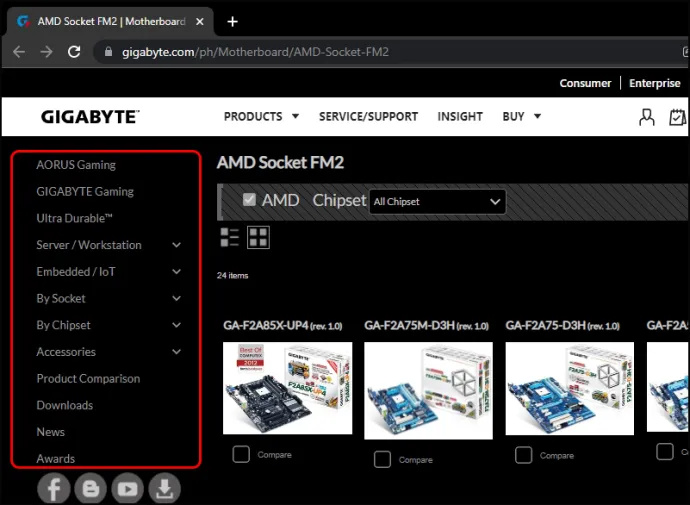Click GA-F2A75M-D3H motherboard image
690x505 pixels.
[x=429, y=391]
